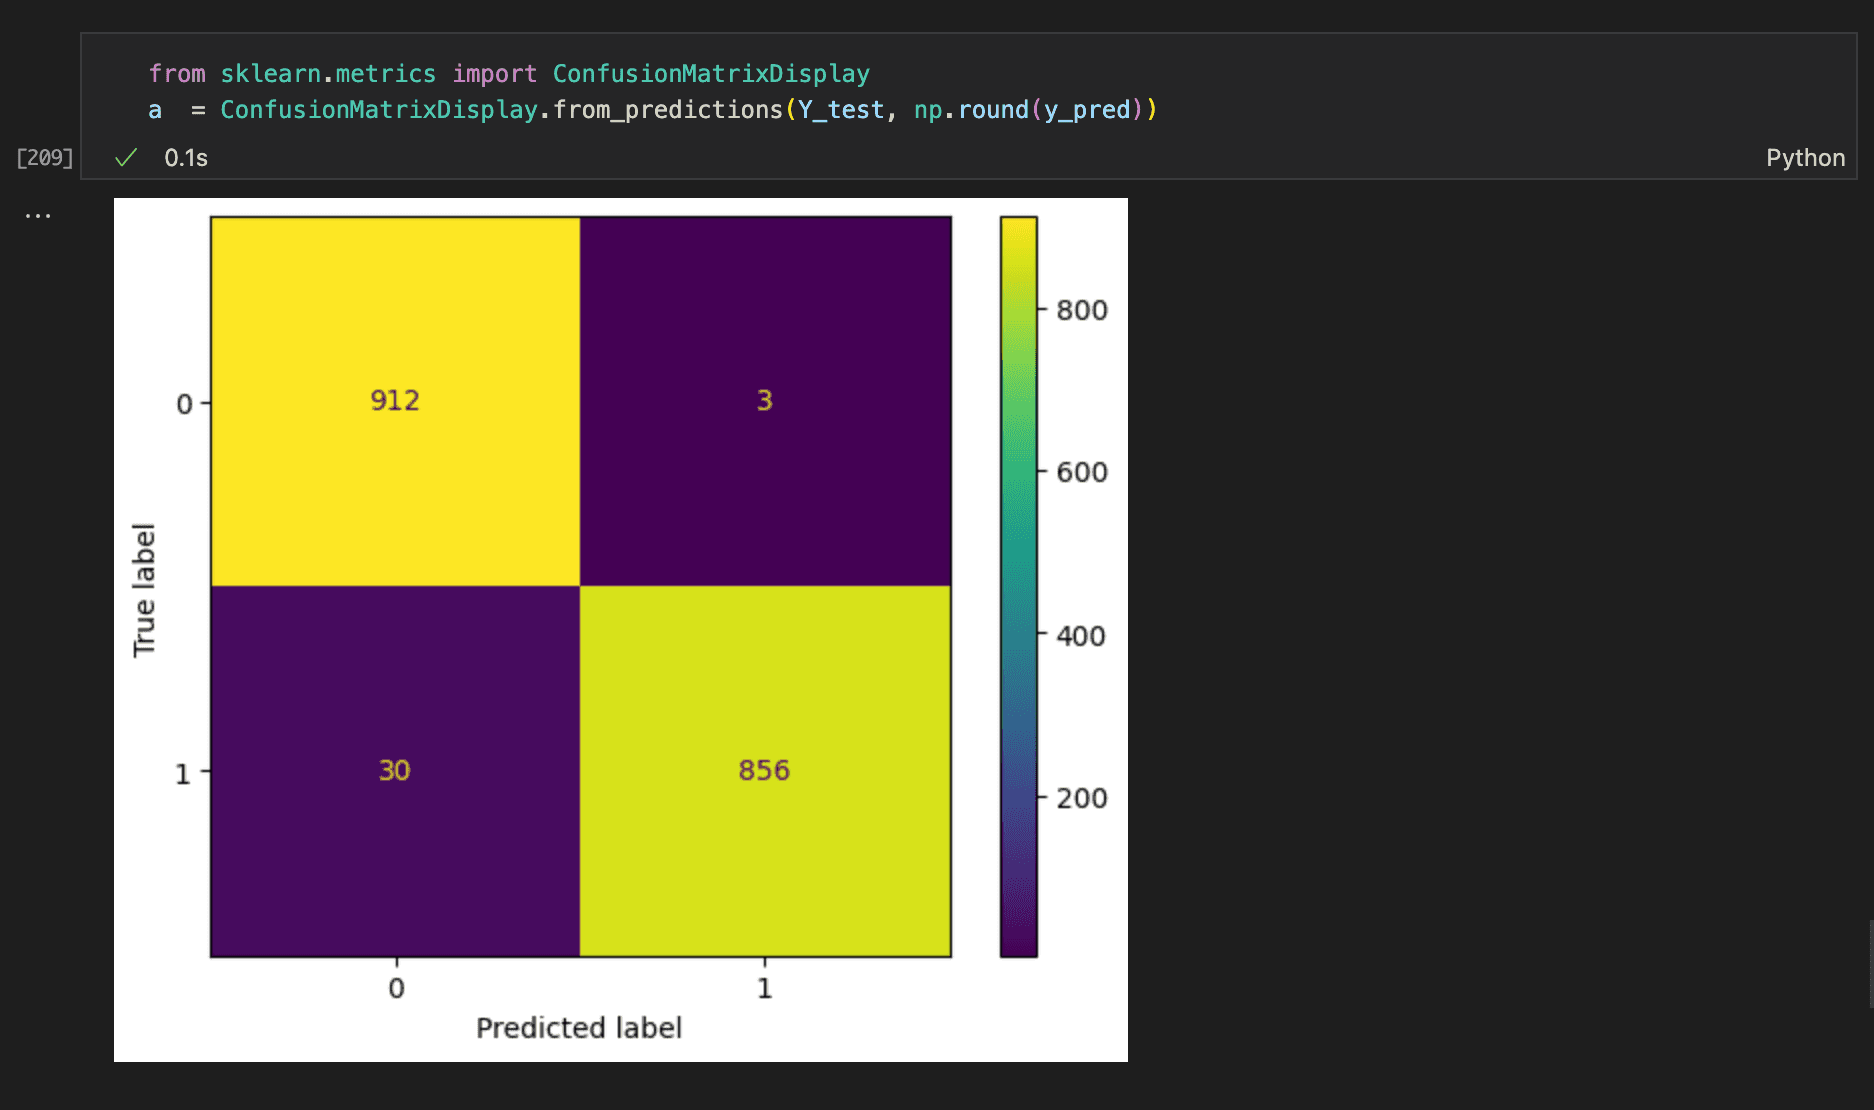Click the green execution success checkmark
This screenshot has width=1874, height=1110.
pos(126,157)
